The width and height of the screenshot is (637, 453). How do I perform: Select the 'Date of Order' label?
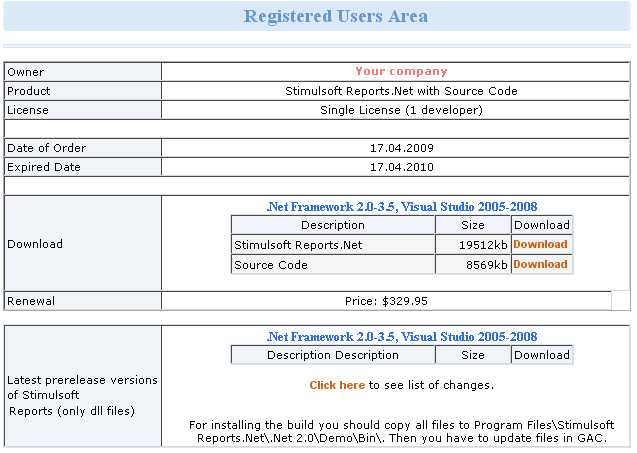point(46,148)
